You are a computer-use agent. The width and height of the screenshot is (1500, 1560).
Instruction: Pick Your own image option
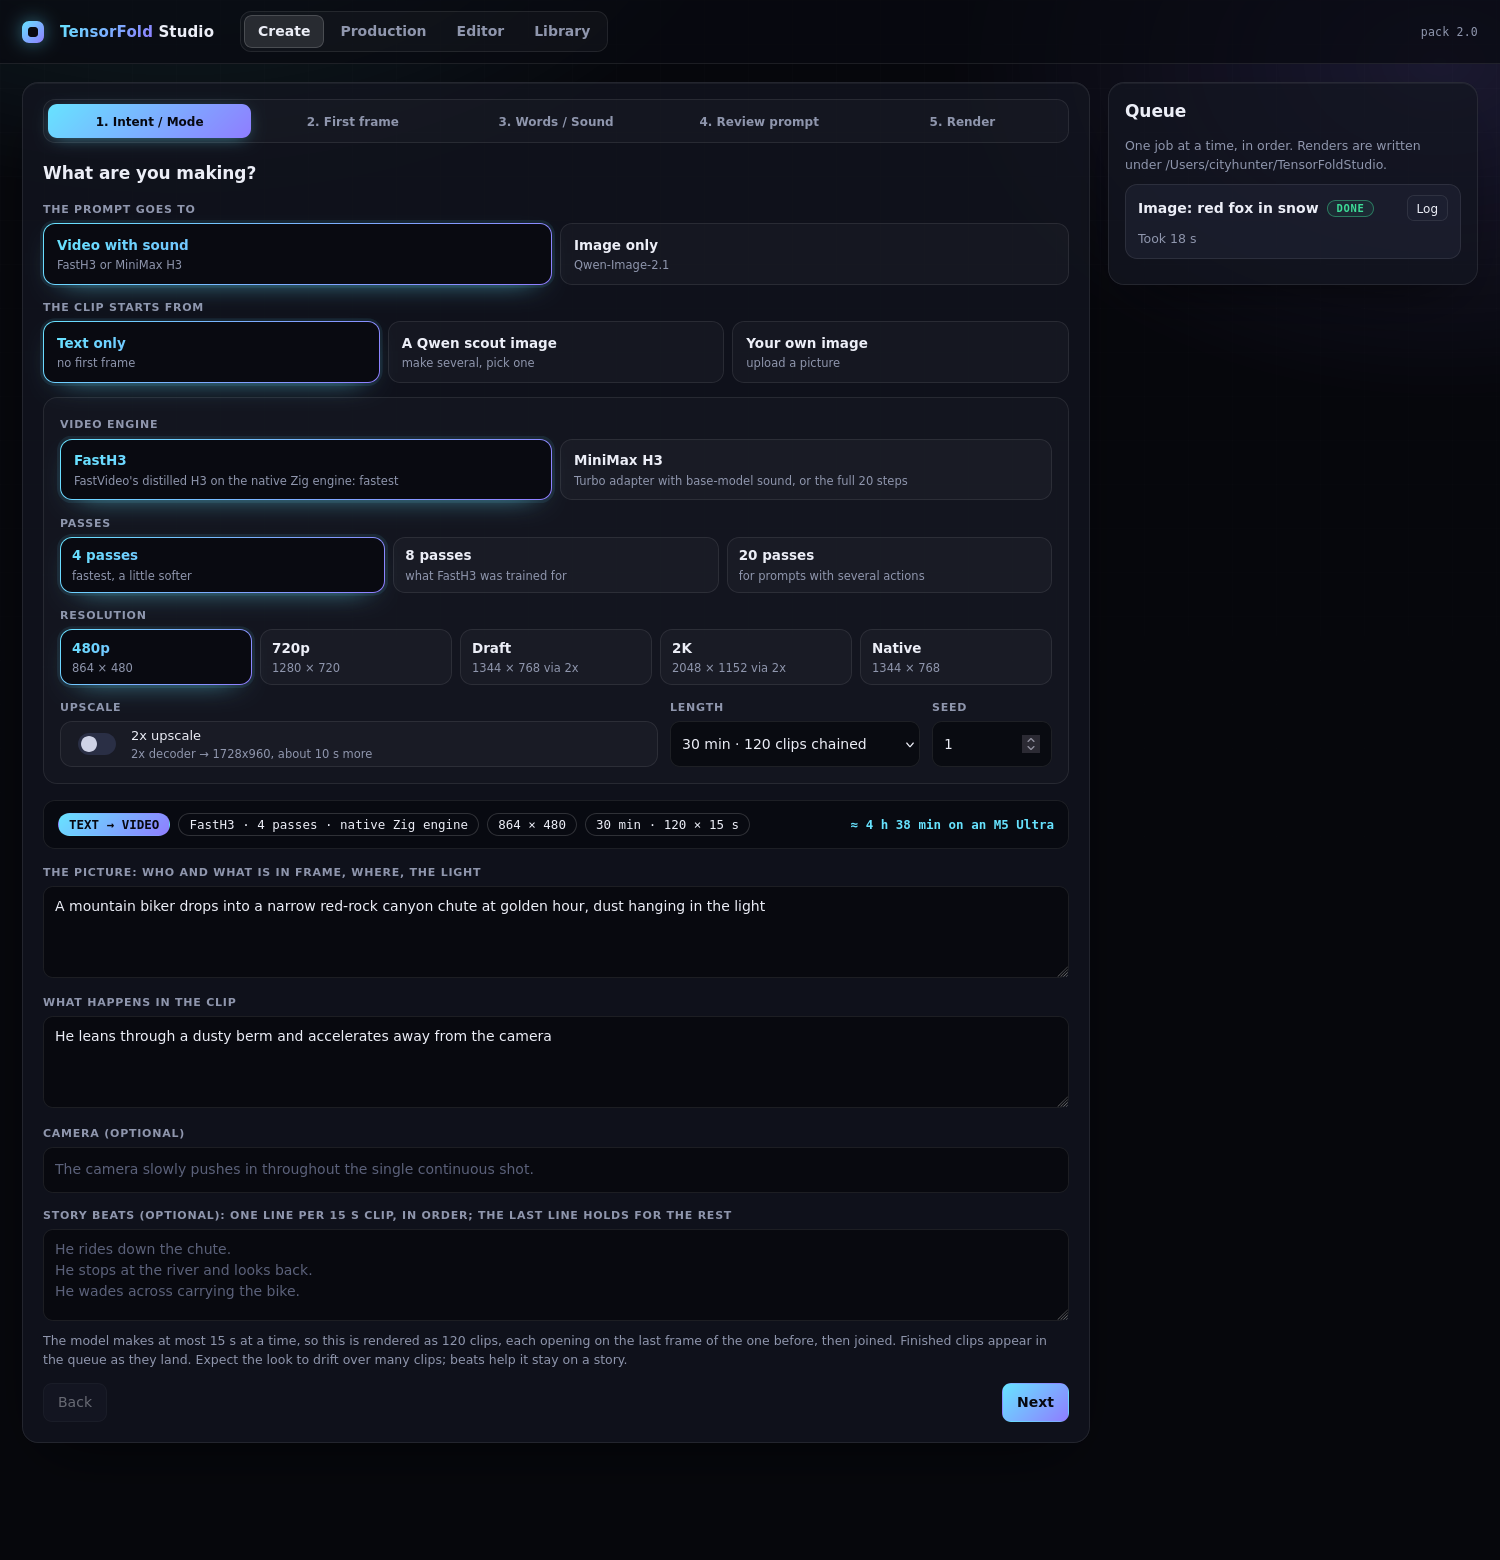click(x=900, y=352)
